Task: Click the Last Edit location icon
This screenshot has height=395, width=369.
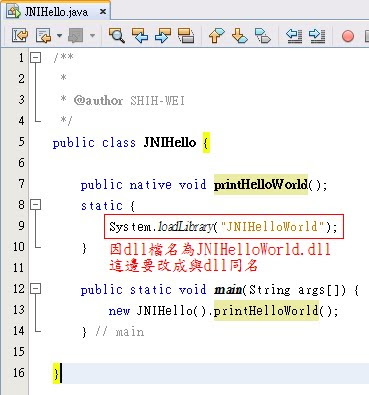Action: pos(20,35)
